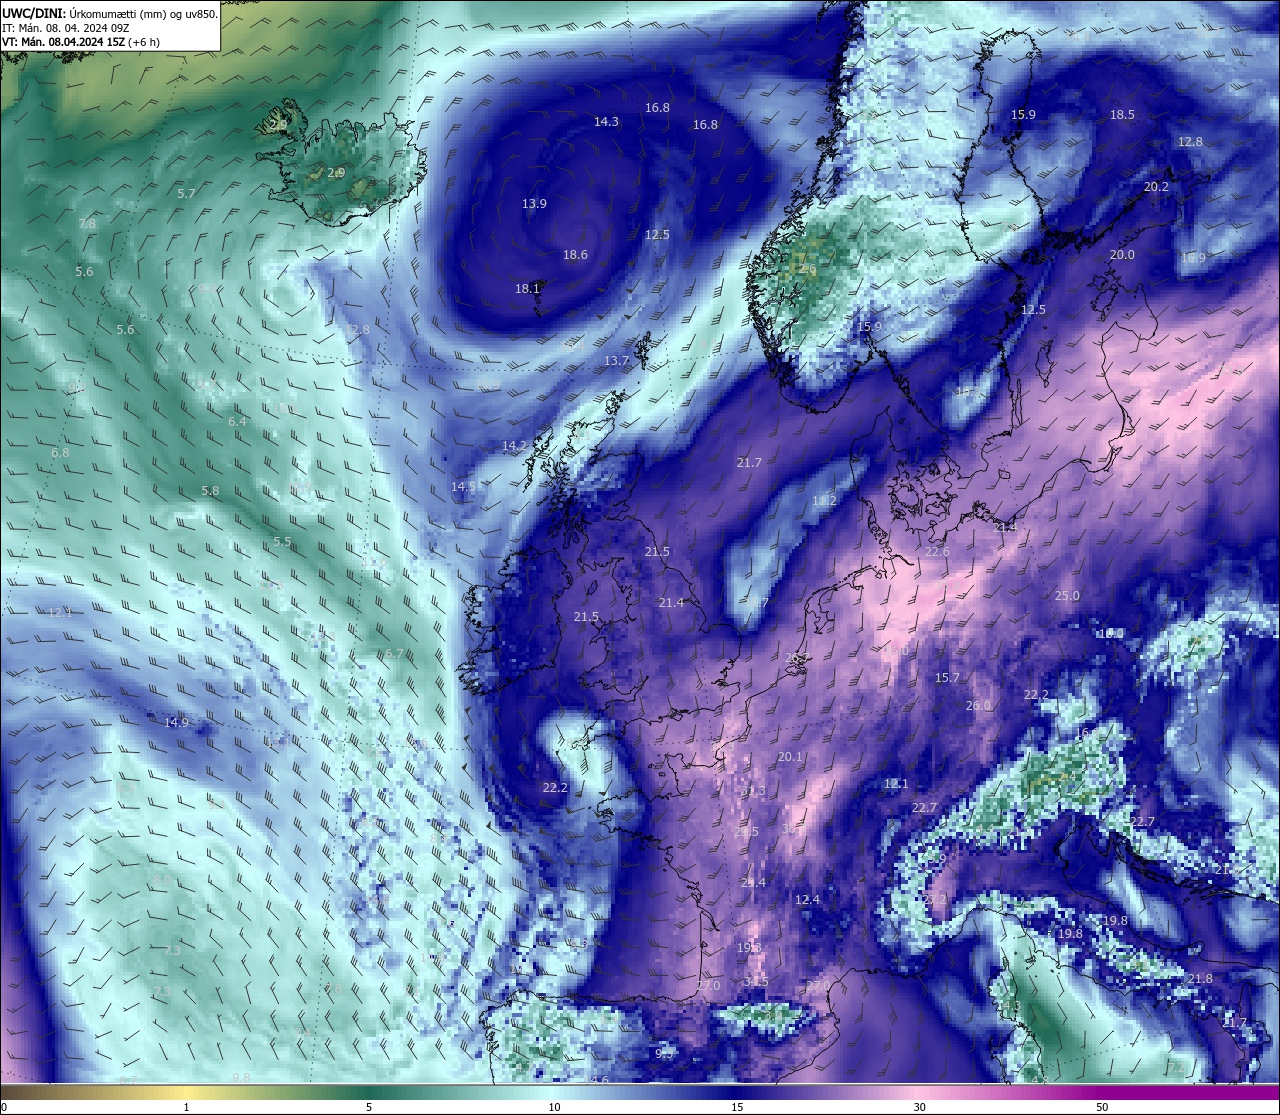Viewport: 1280px width, 1115px height.
Task: Click the 50 tick on the color scale
Action: tap(1102, 1106)
